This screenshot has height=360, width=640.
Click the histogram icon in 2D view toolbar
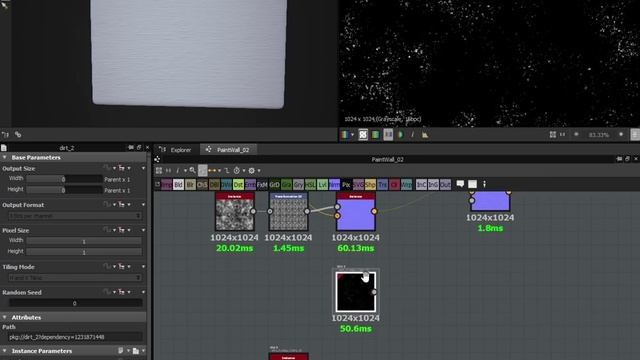click(x=425, y=134)
